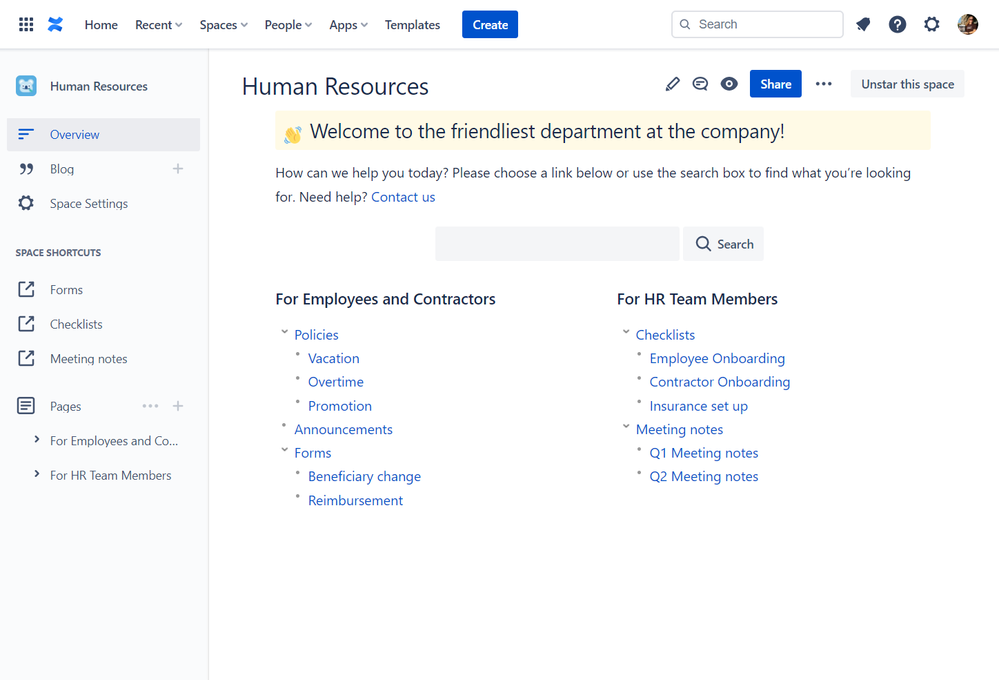The image size is (999, 680).
Task: Click the Checklists shortcut external link icon
Action: coord(26,324)
